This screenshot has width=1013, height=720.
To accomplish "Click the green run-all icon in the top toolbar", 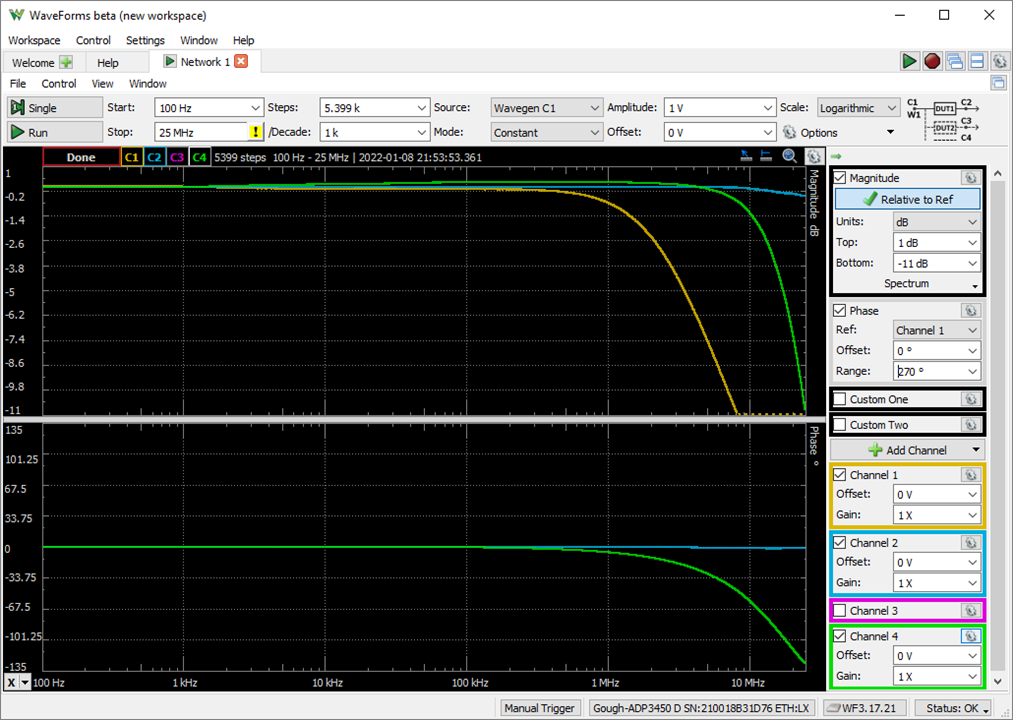I will [x=909, y=61].
